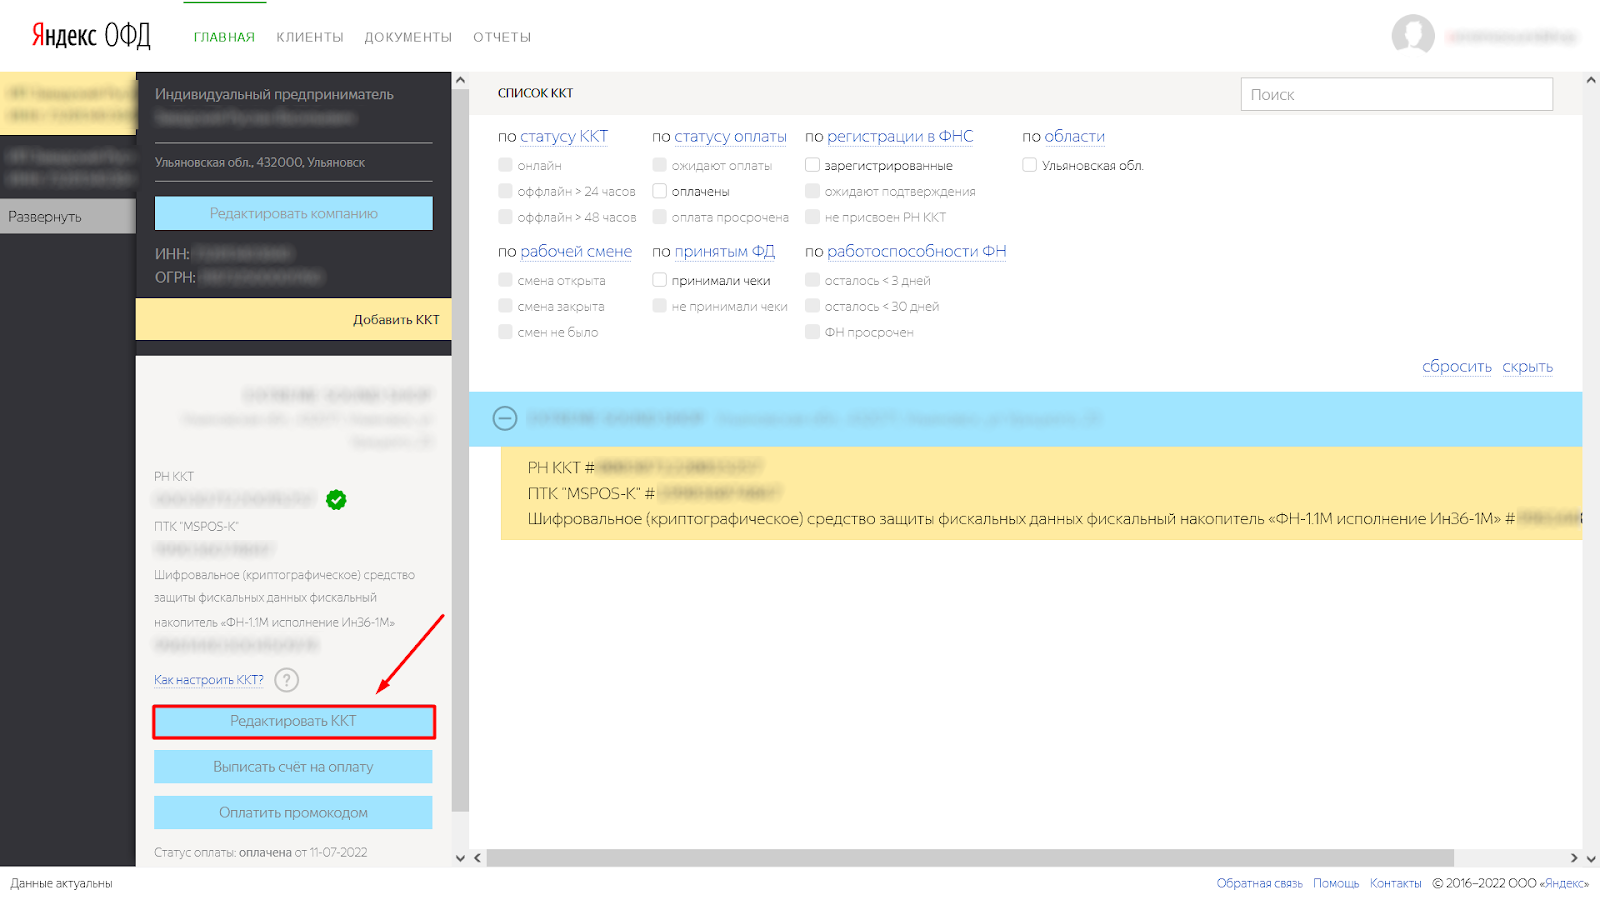
Task: Click the right edge scroll-down arrow
Action: point(1591,858)
